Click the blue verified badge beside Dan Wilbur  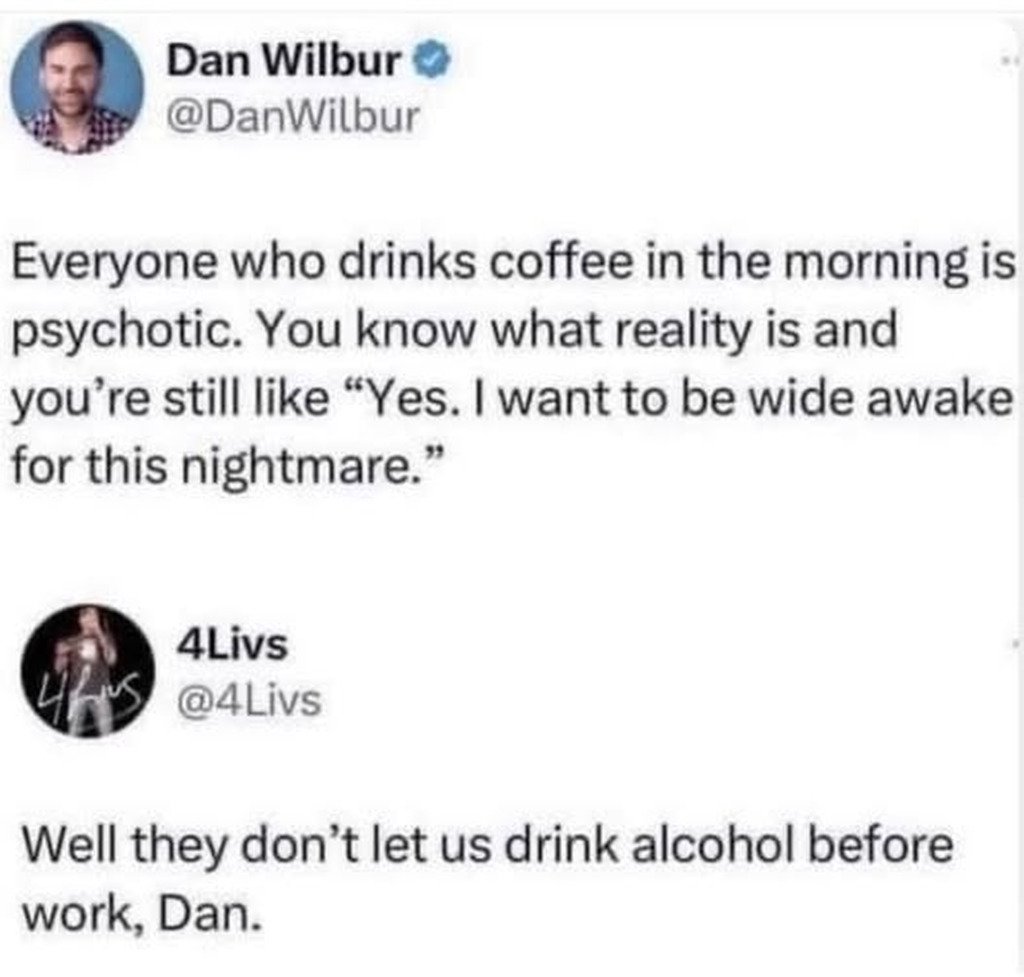click(x=432, y=61)
